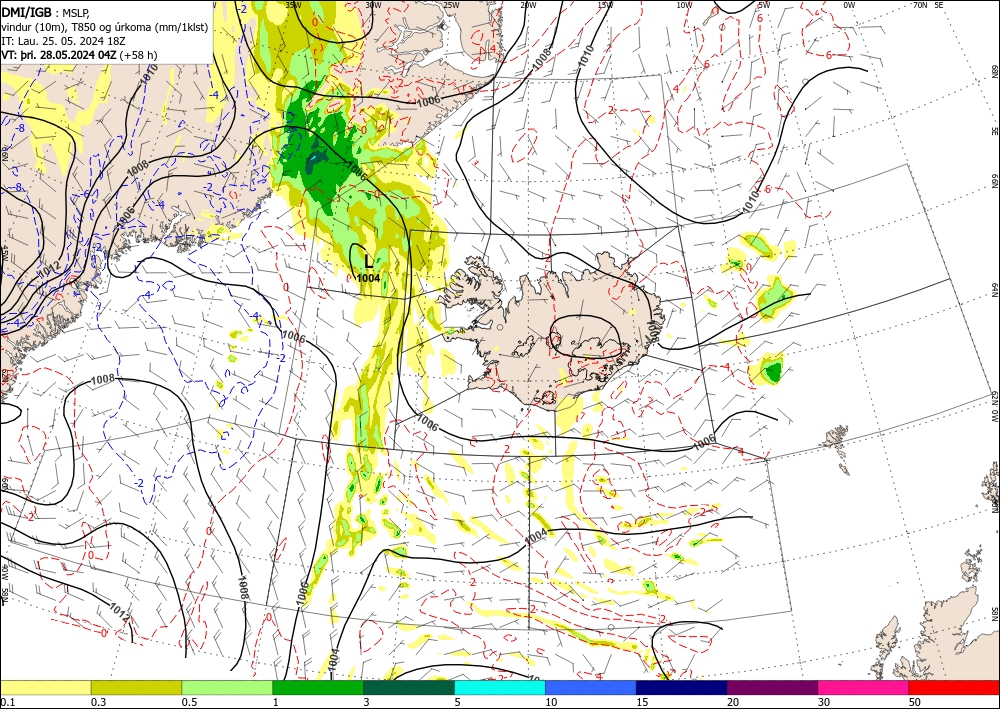Click the '10W' longitude label at top

(684, 5)
